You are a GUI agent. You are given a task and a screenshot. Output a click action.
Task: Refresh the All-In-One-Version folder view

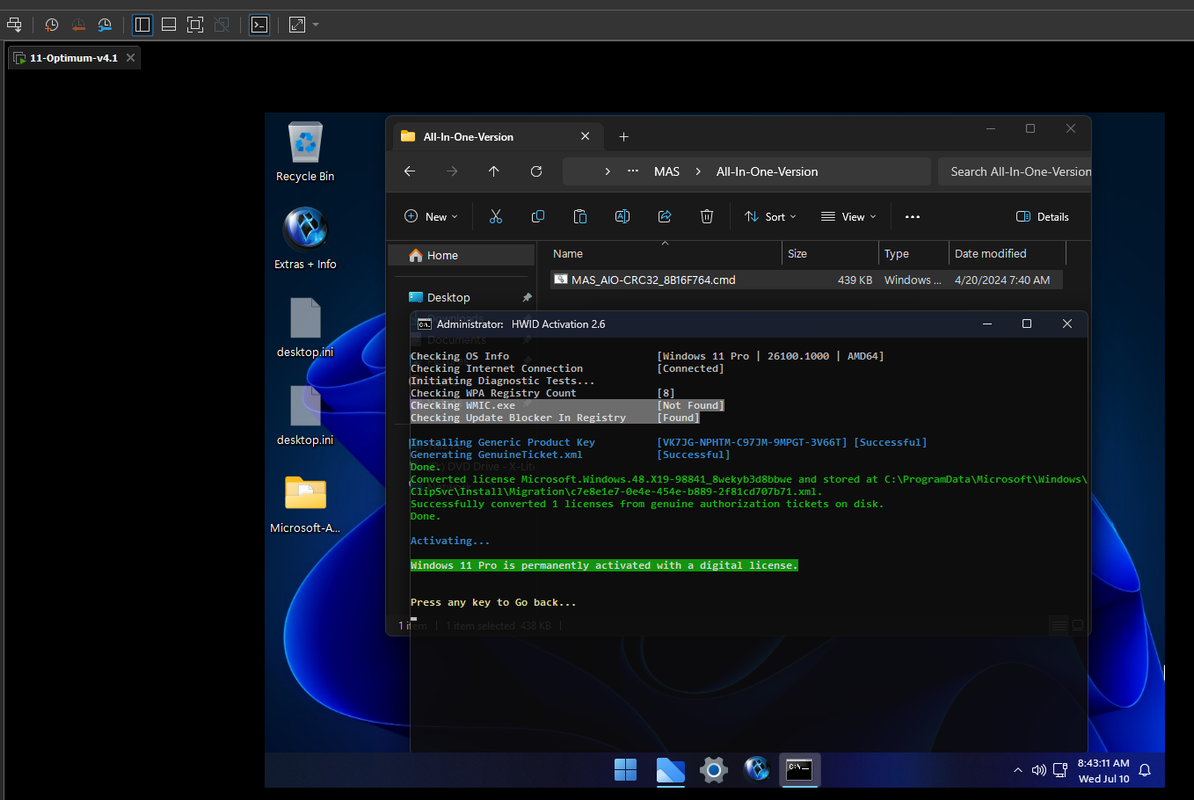pos(536,171)
